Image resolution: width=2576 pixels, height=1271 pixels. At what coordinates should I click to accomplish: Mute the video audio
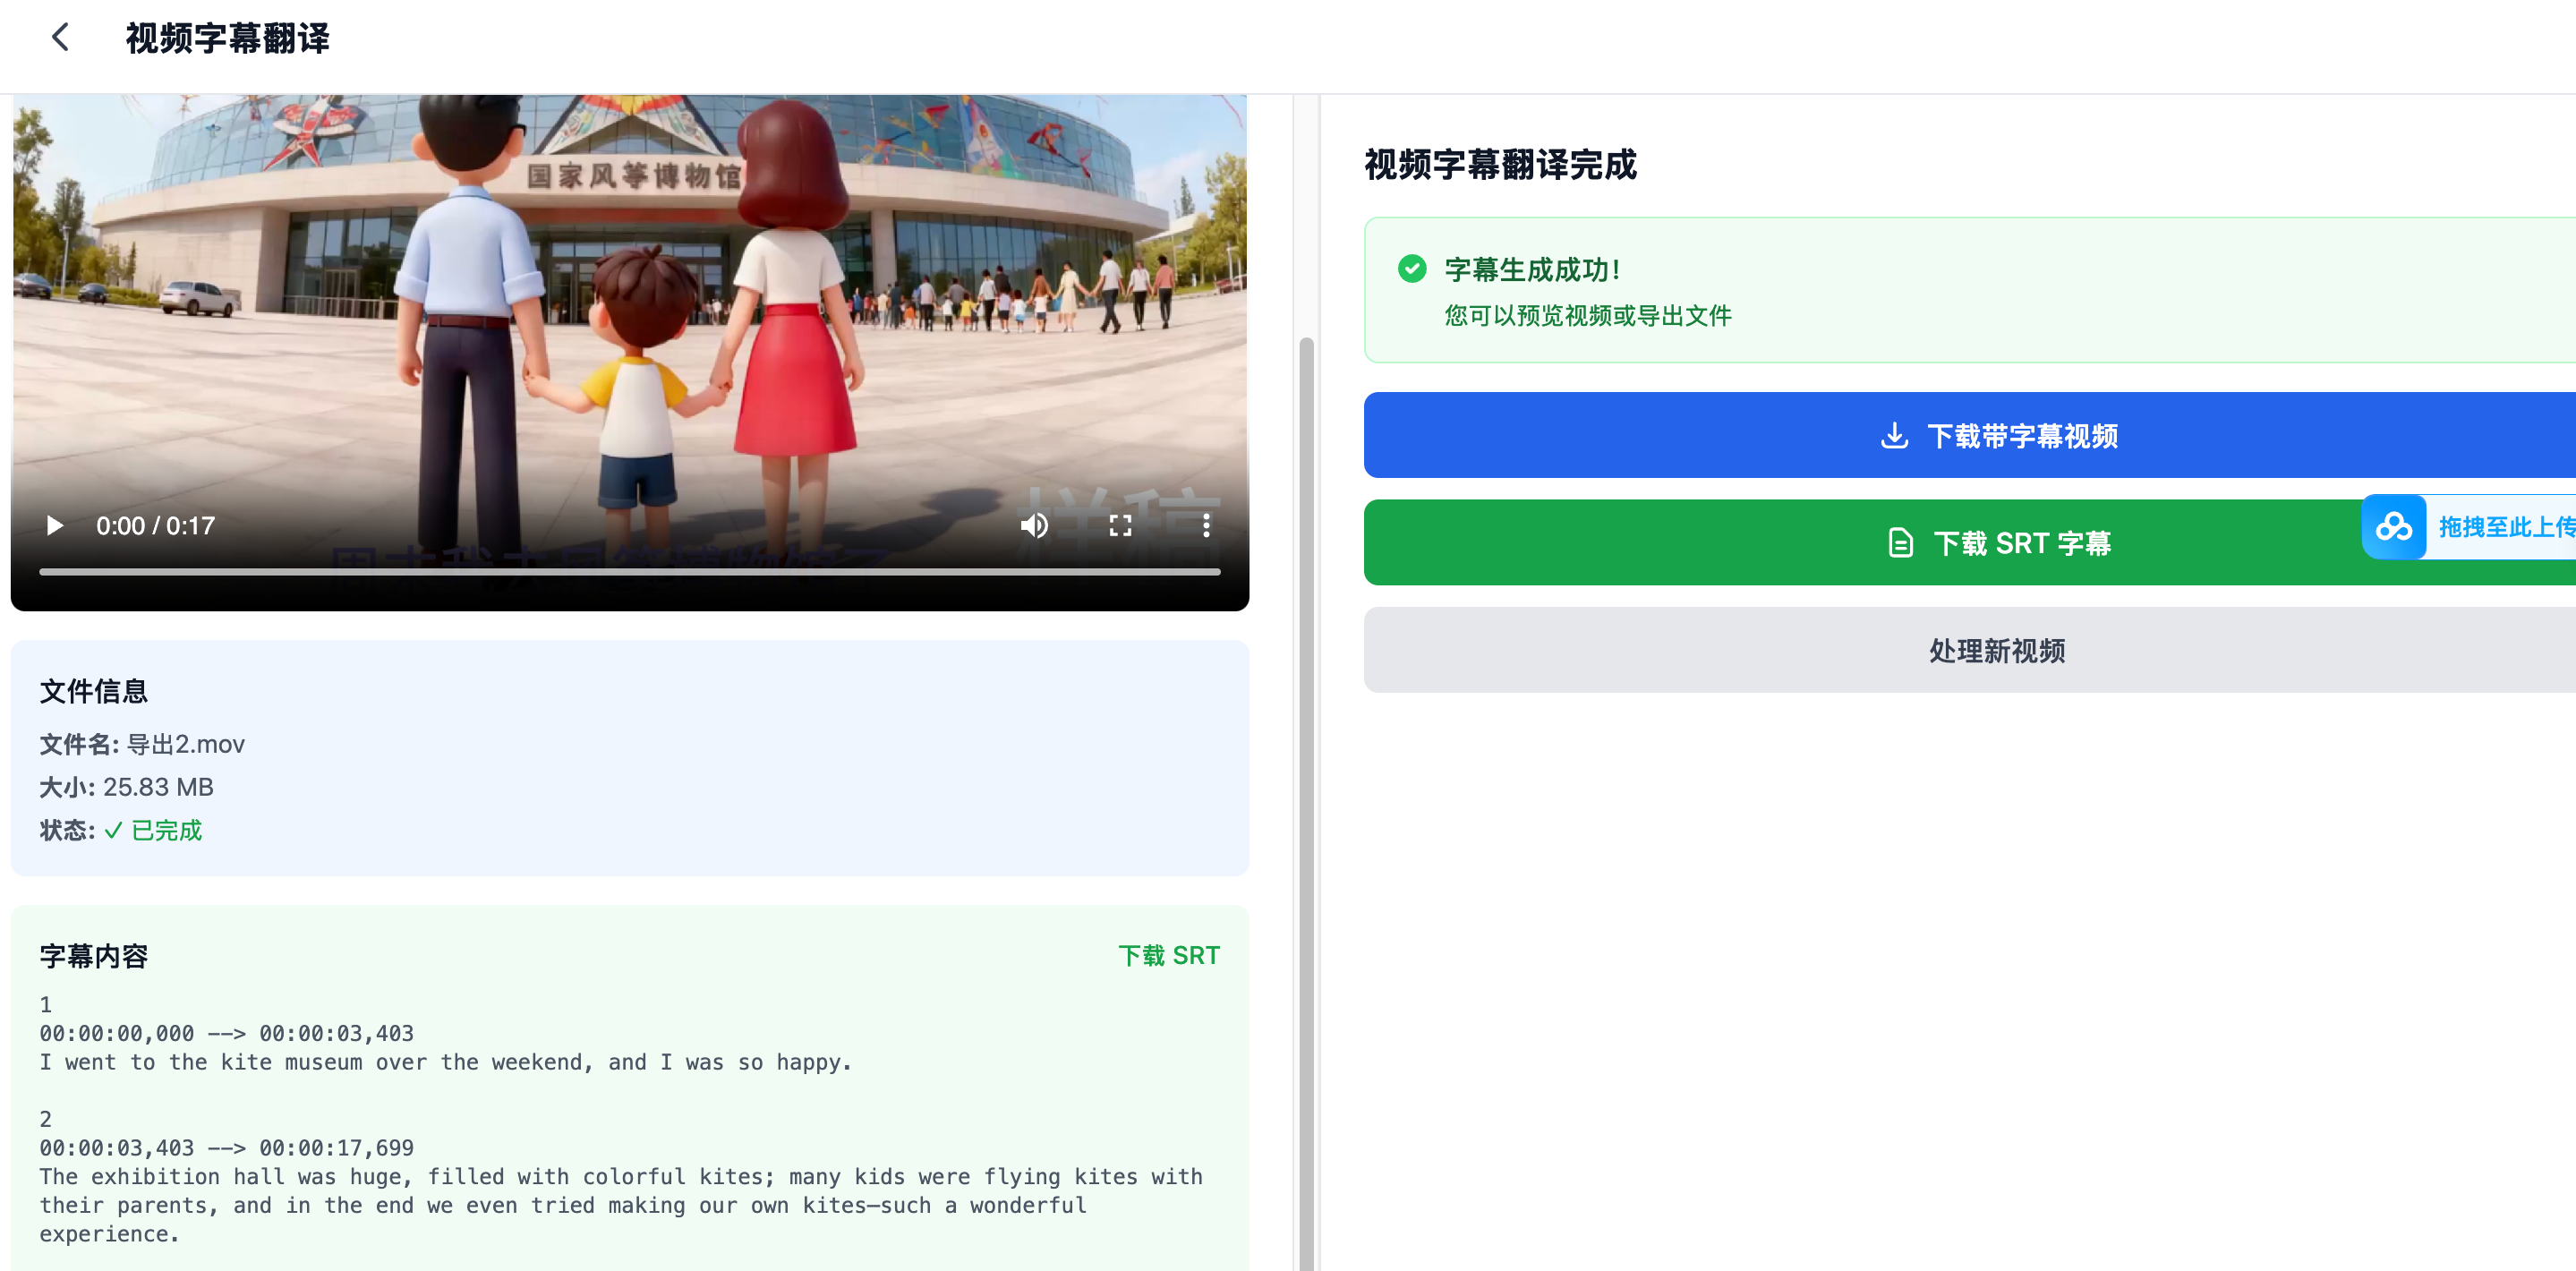(x=1034, y=525)
